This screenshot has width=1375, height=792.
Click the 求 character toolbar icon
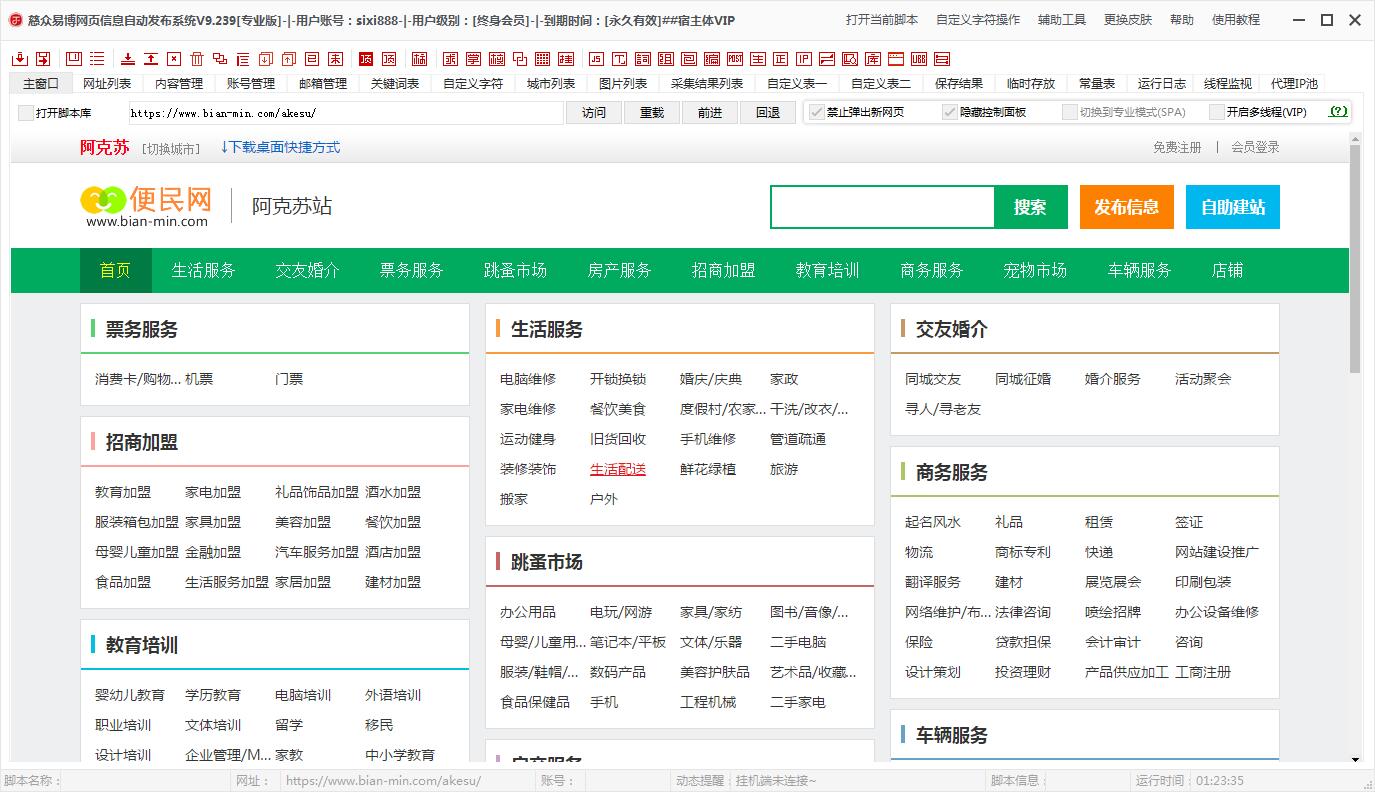tap(450, 59)
